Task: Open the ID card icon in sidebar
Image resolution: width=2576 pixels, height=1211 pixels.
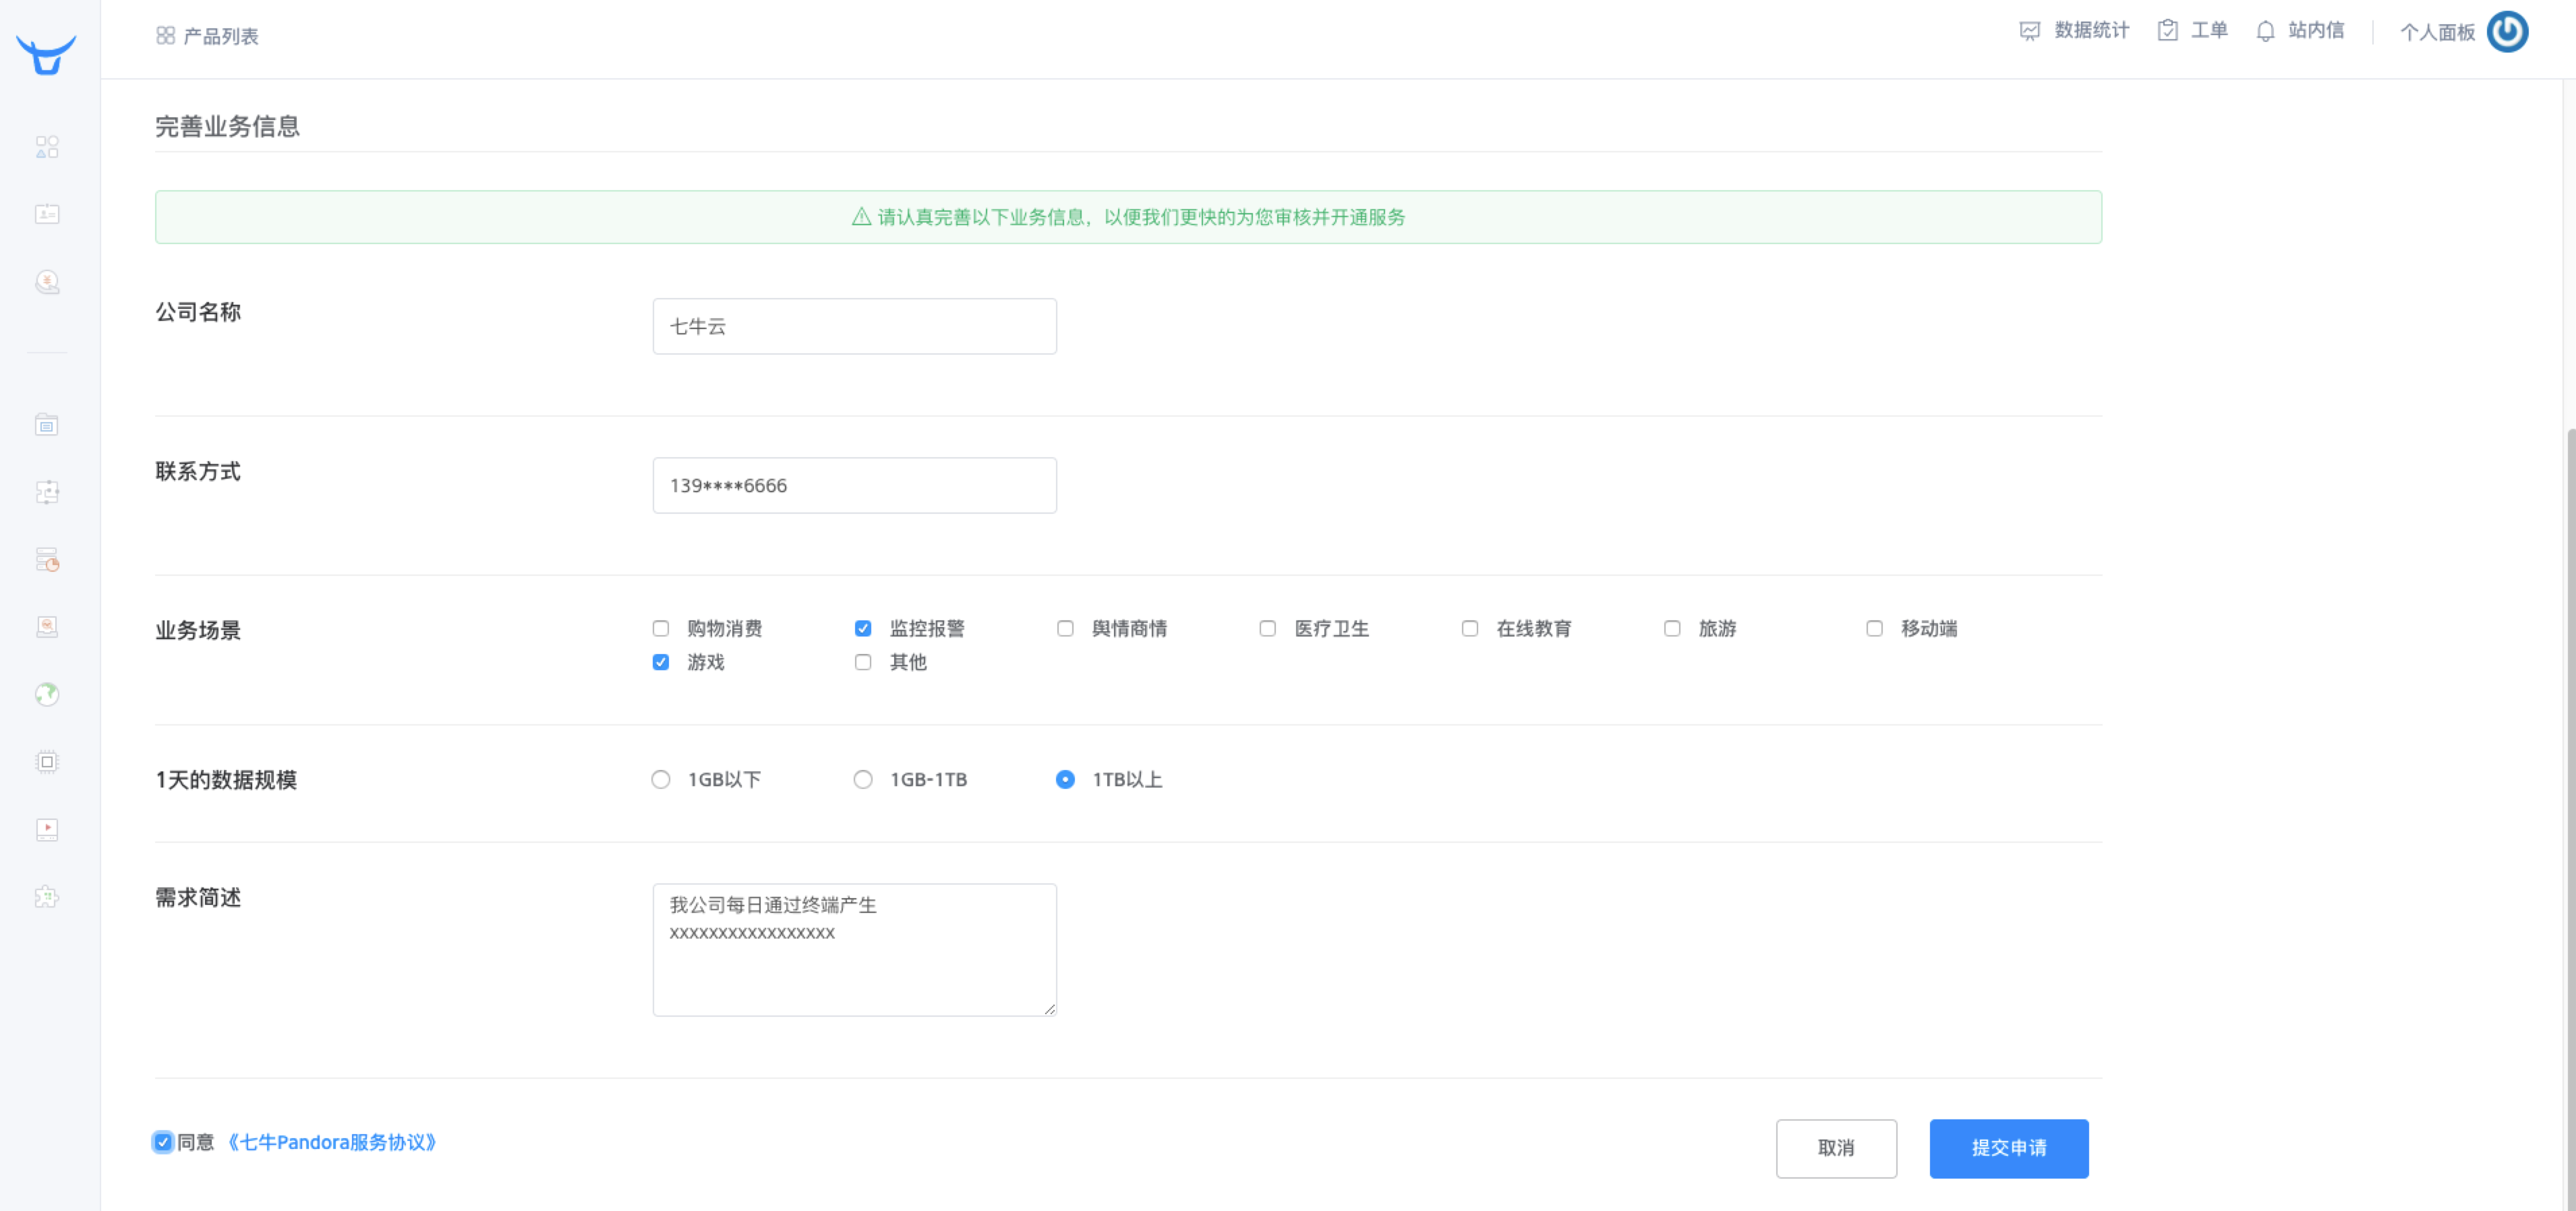Action: pos(47,214)
